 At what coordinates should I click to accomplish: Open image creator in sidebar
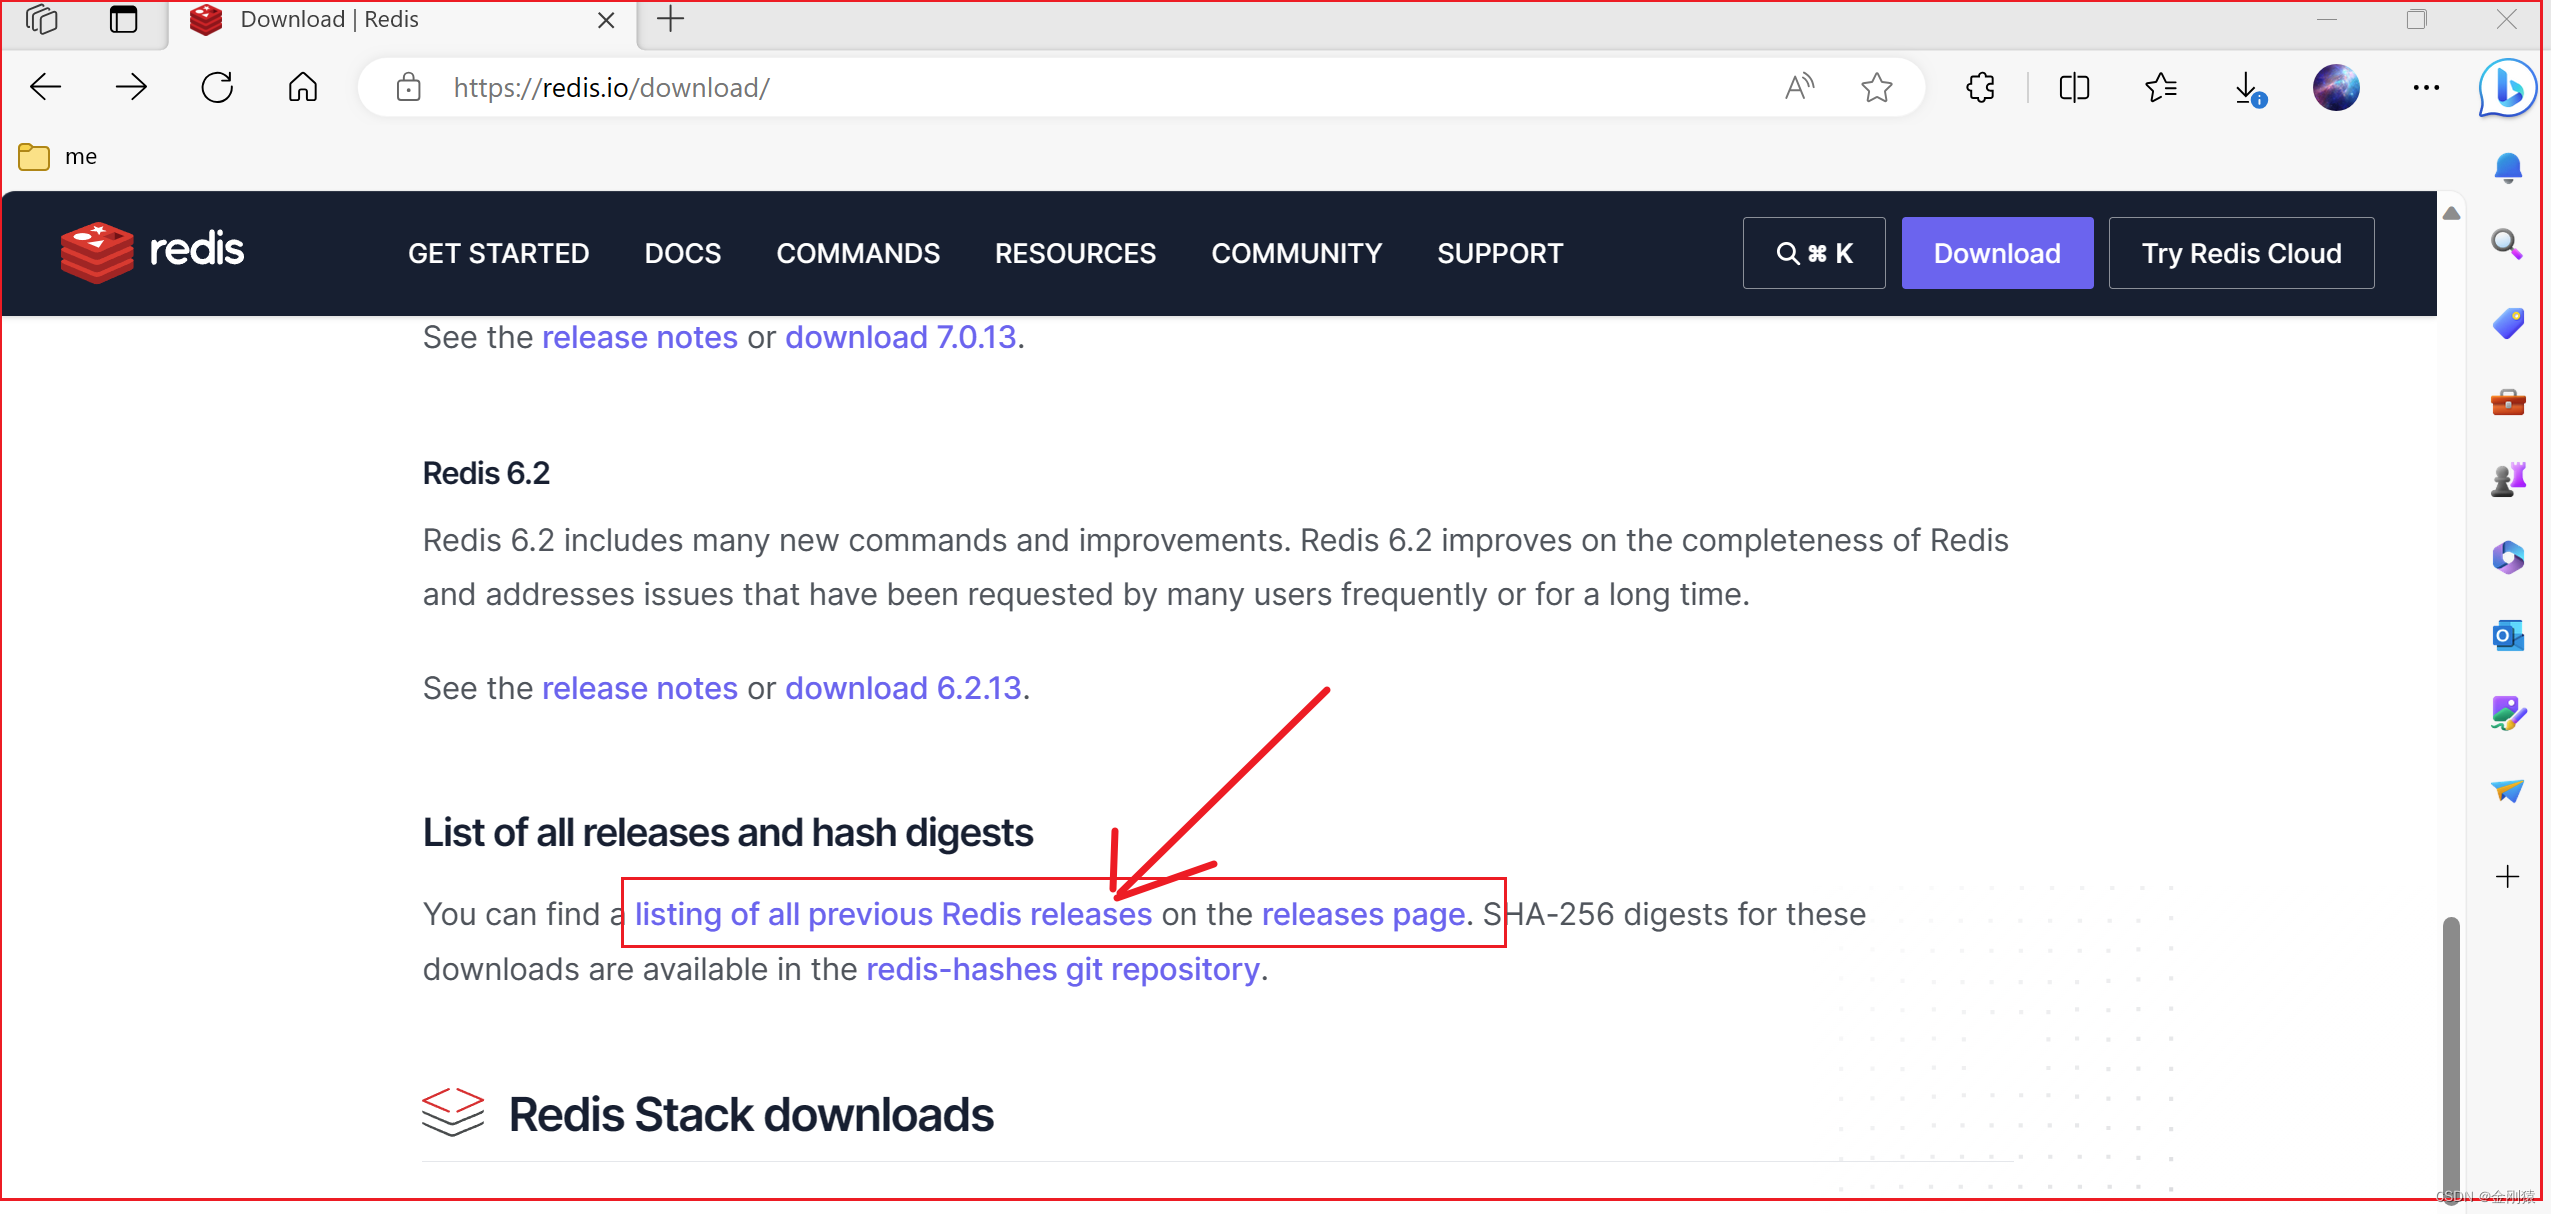pos(2508,713)
